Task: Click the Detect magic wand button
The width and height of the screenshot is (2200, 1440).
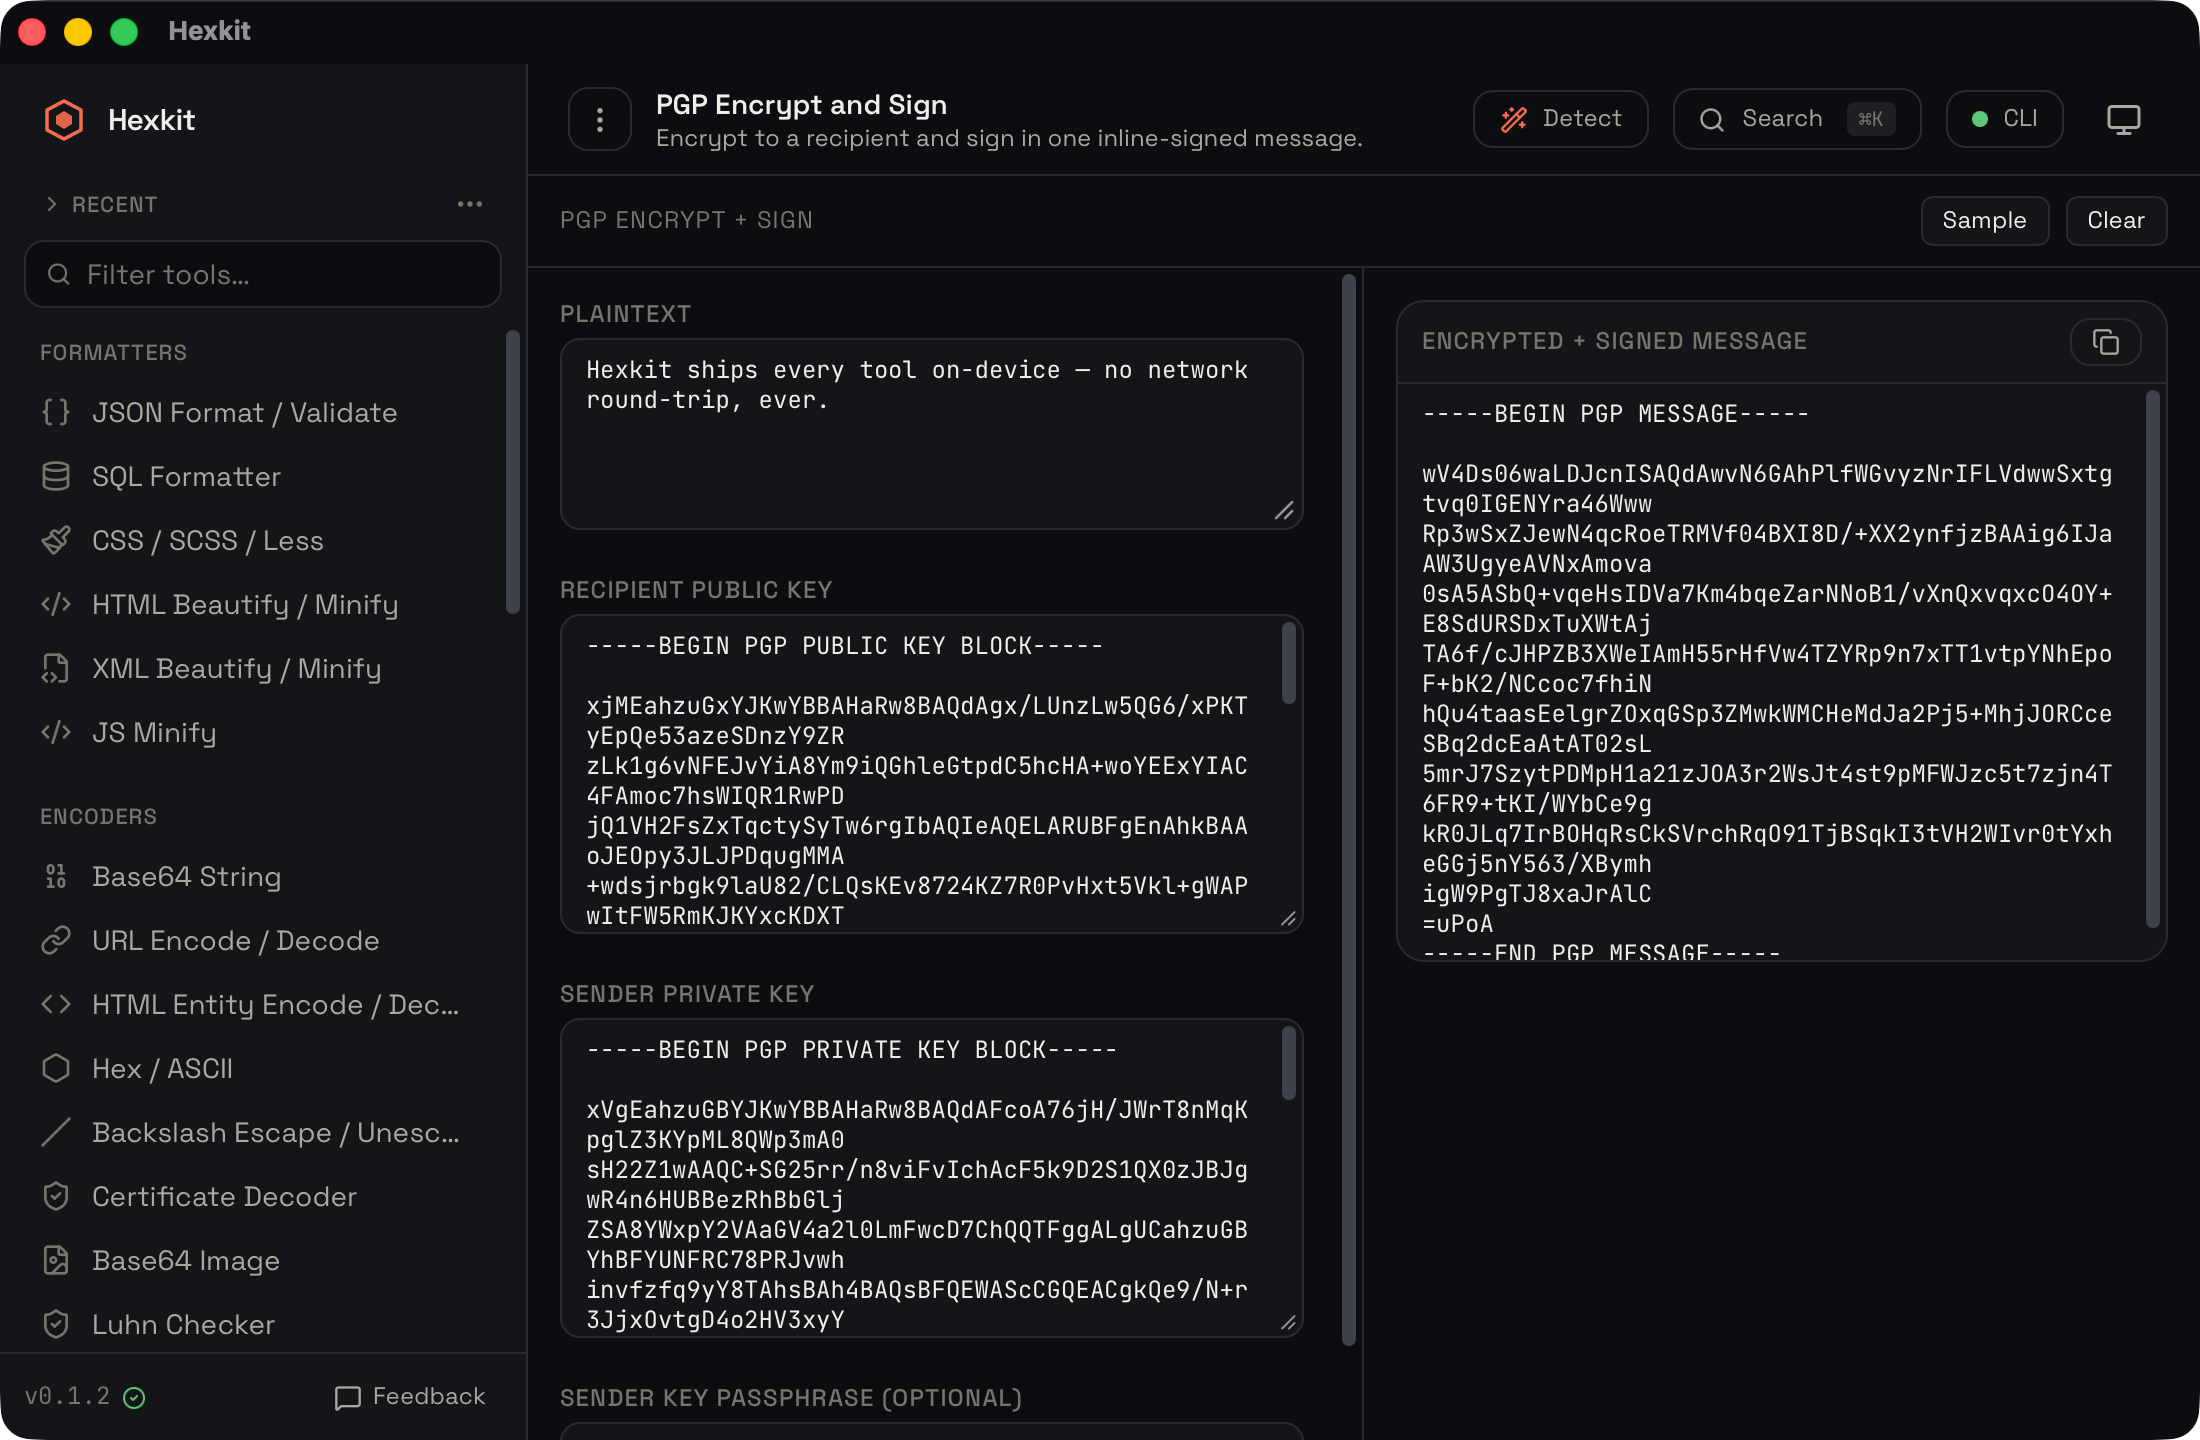Action: [1560, 119]
